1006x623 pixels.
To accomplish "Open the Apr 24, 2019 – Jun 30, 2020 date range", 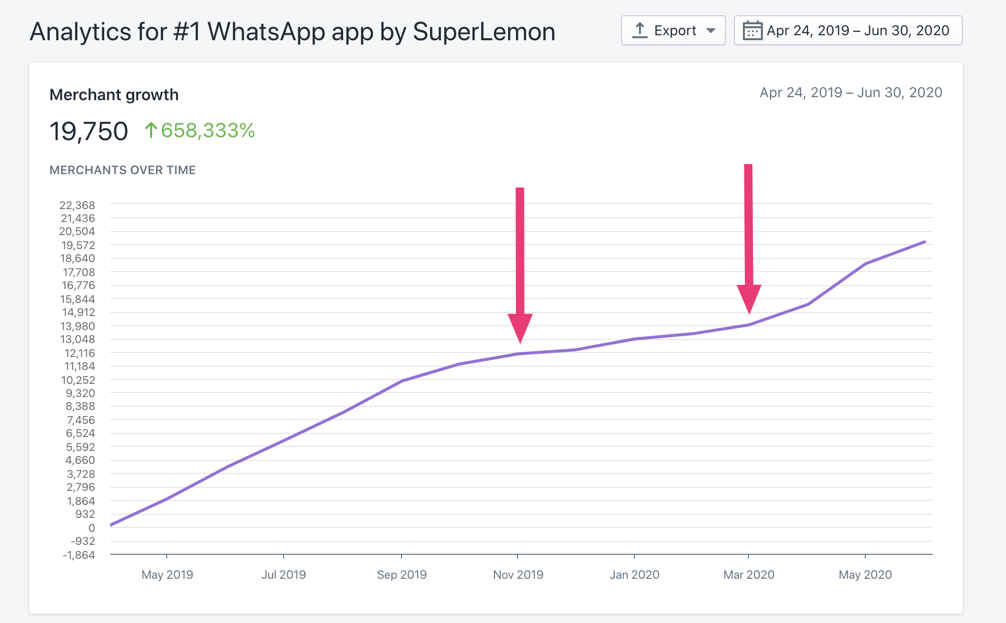I will 848,30.
